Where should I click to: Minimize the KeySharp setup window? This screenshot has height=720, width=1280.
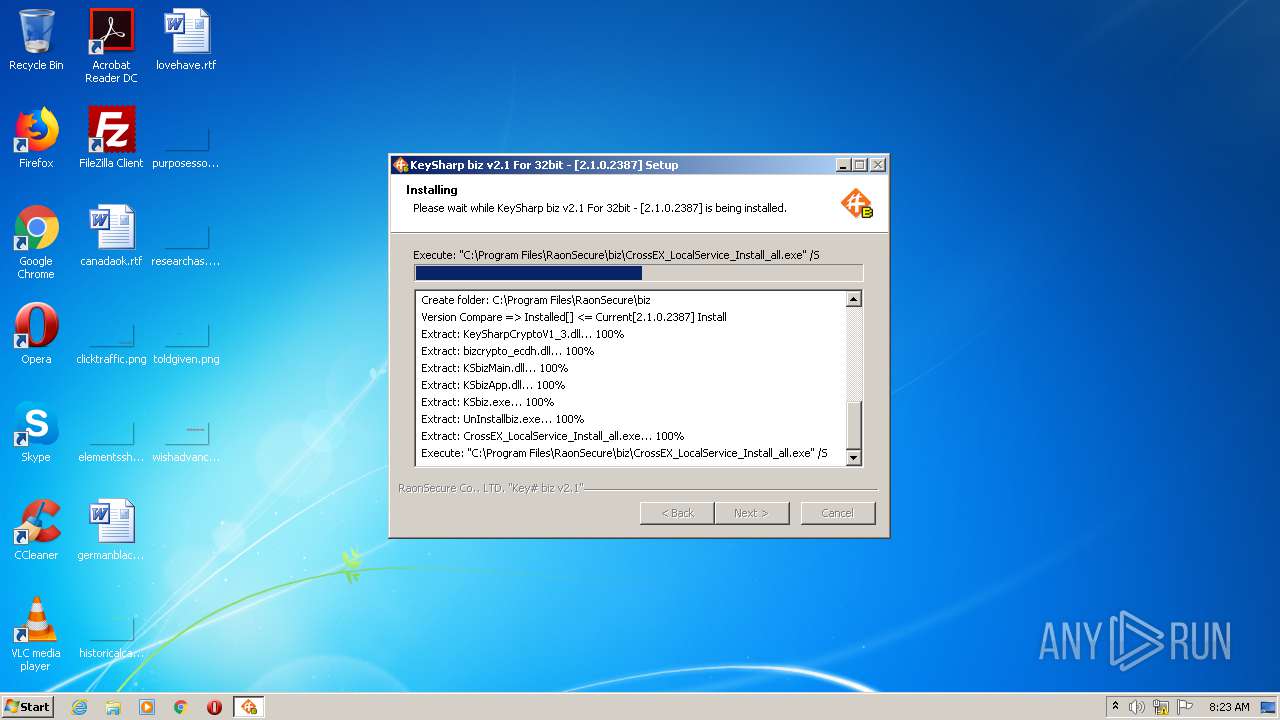[x=843, y=165]
